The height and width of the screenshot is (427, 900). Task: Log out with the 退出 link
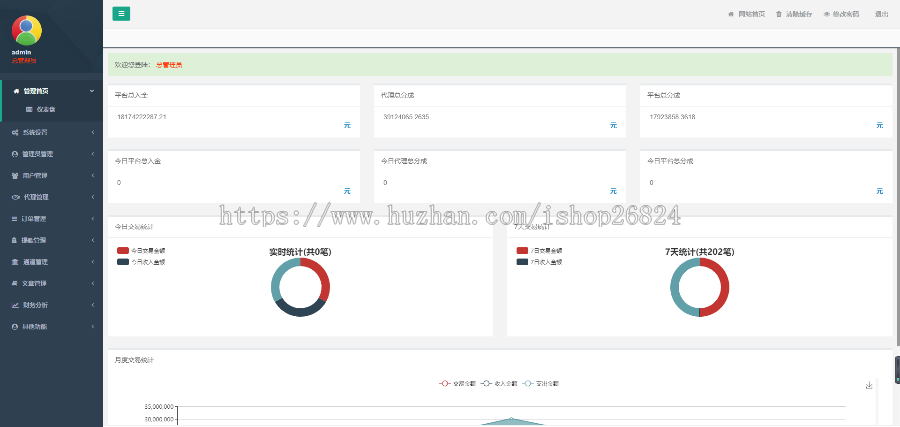pos(882,14)
